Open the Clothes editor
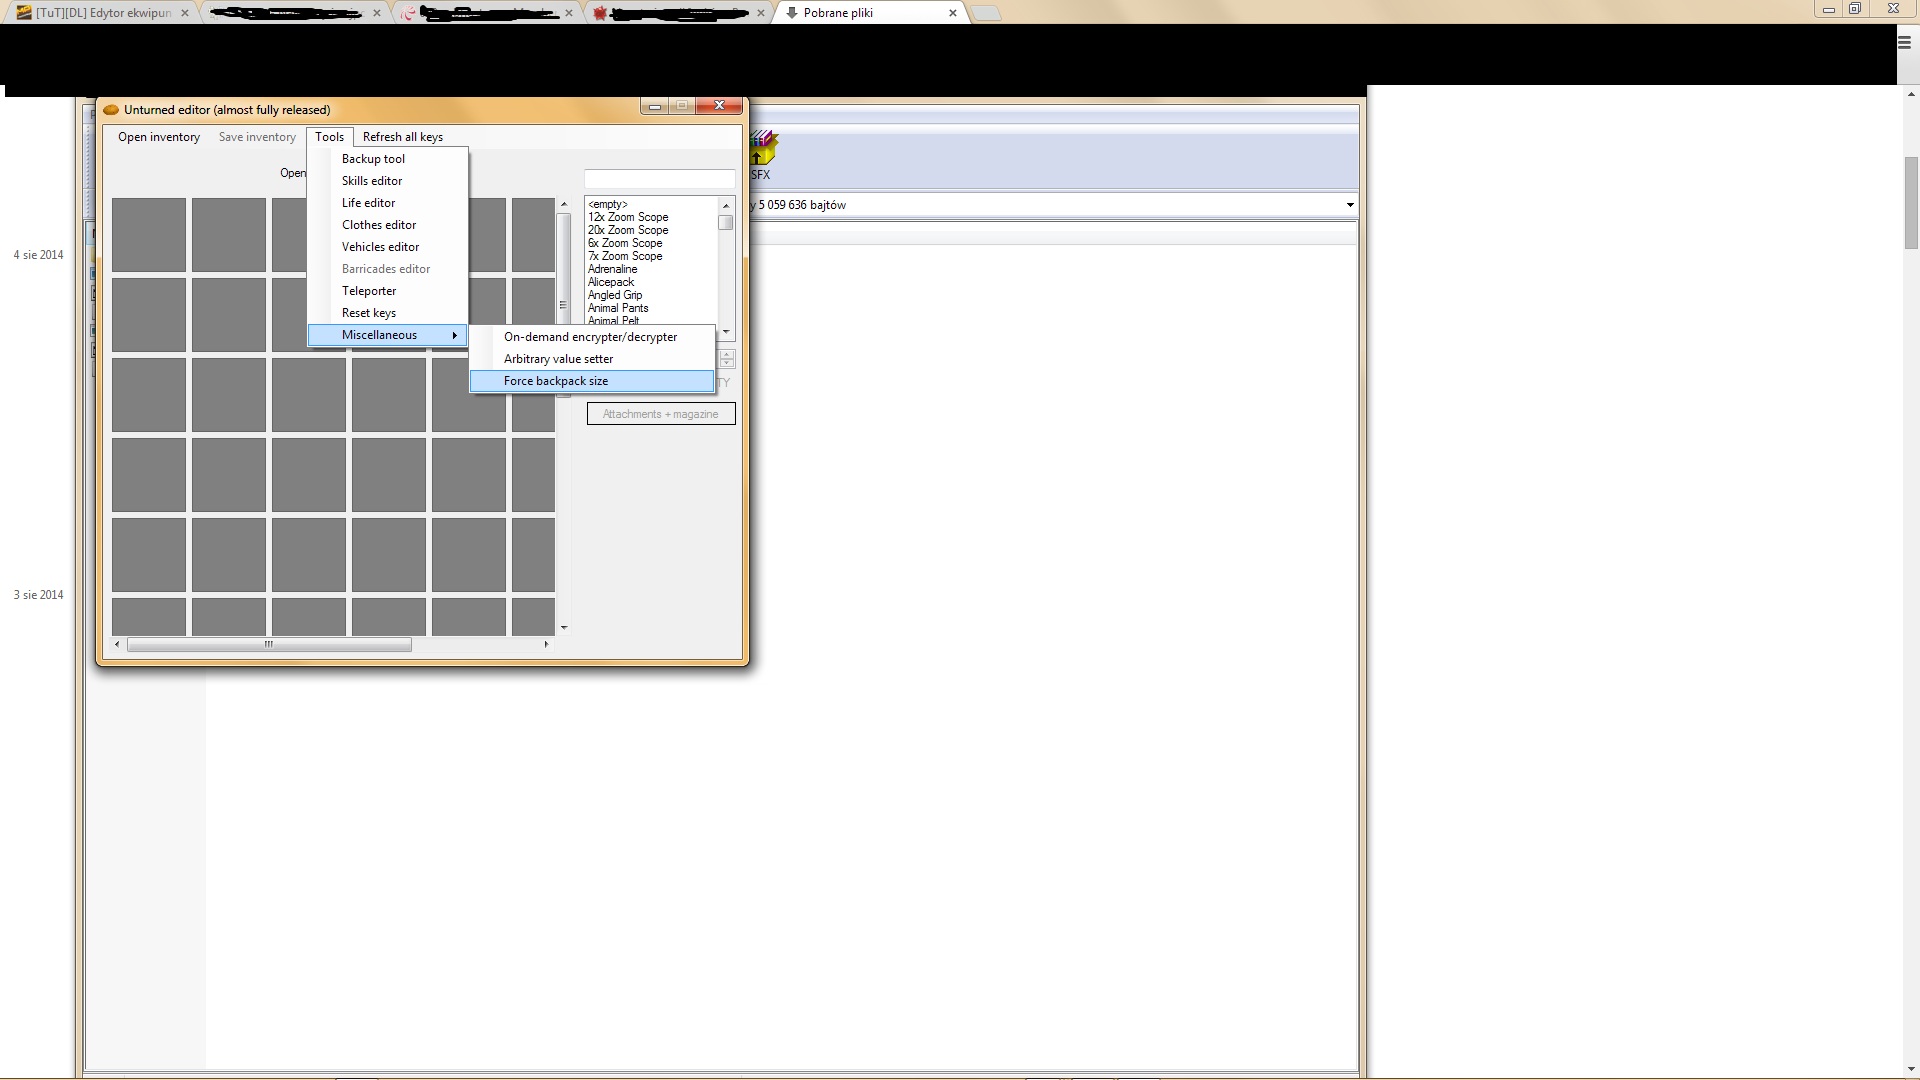The width and height of the screenshot is (1920, 1080). 388,225
